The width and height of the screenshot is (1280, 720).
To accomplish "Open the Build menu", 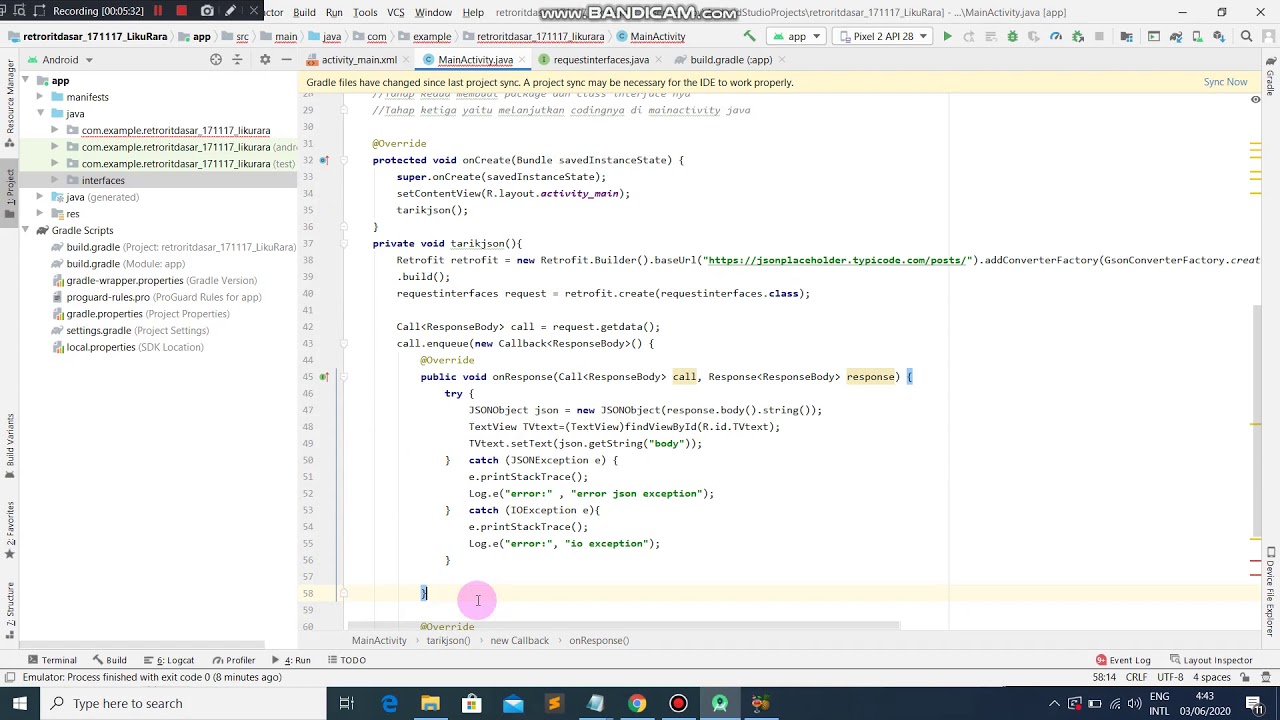I will click(x=304, y=12).
